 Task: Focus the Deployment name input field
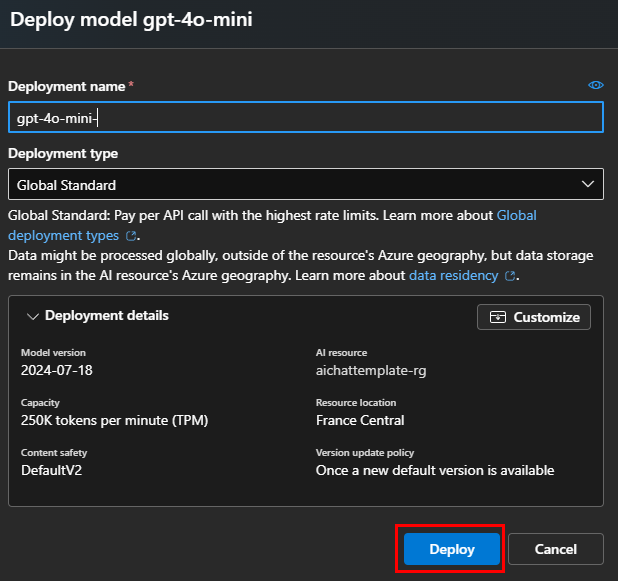[x=306, y=117]
